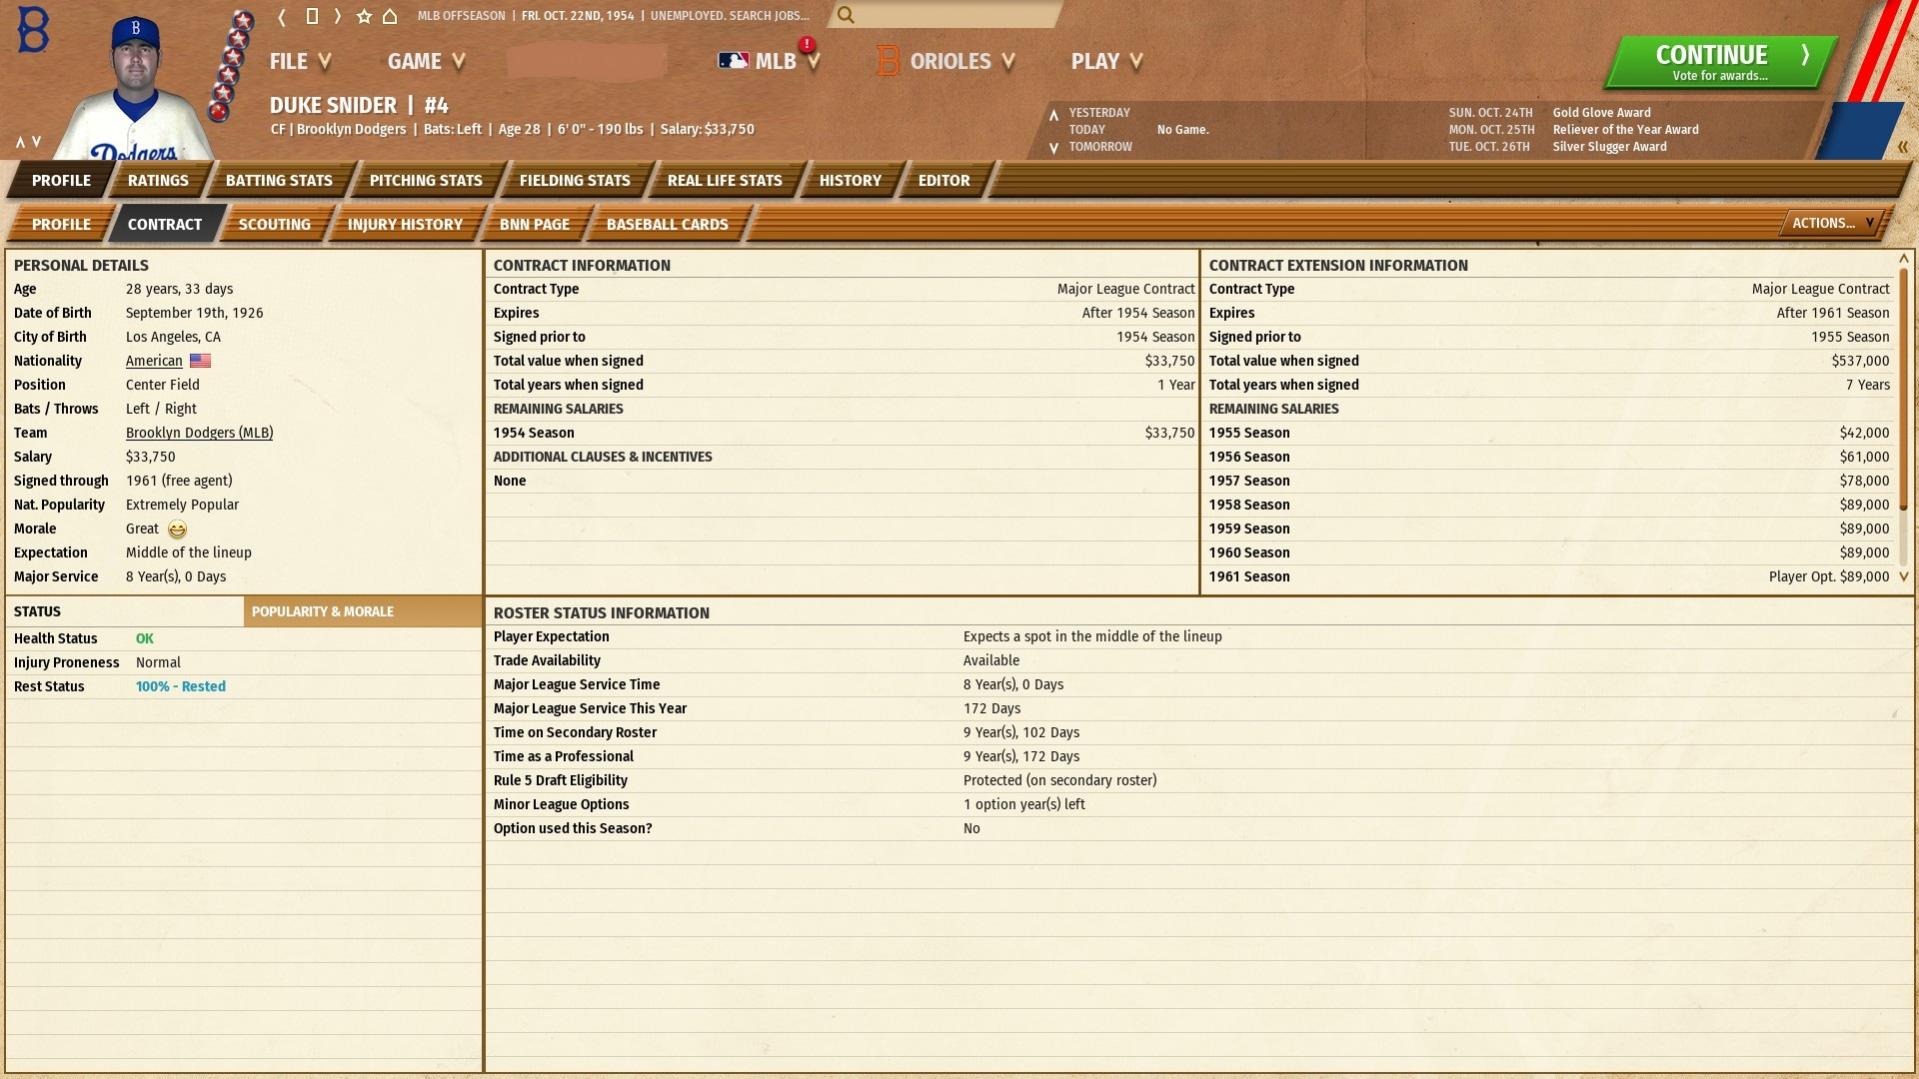The height and width of the screenshot is (1079, 1919).
Task: Switch to the HISTORY tab
Action: pos(850,180)
